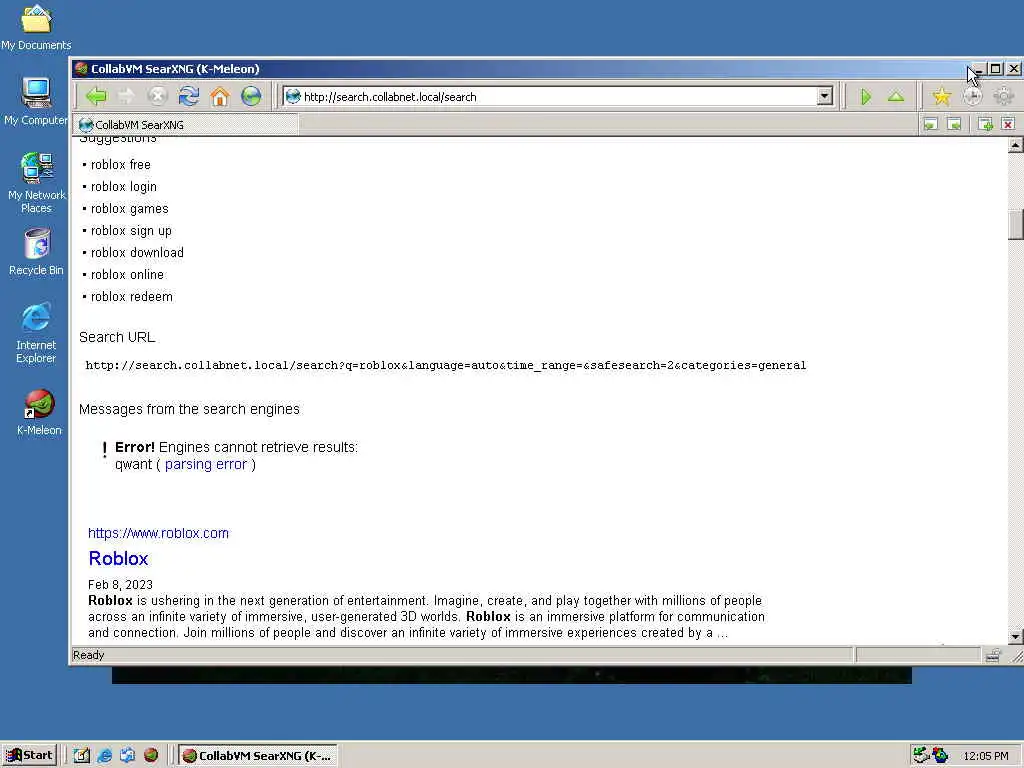
Task: Click the 12:05 PM taskbar clock
Action: coord(985,756)
